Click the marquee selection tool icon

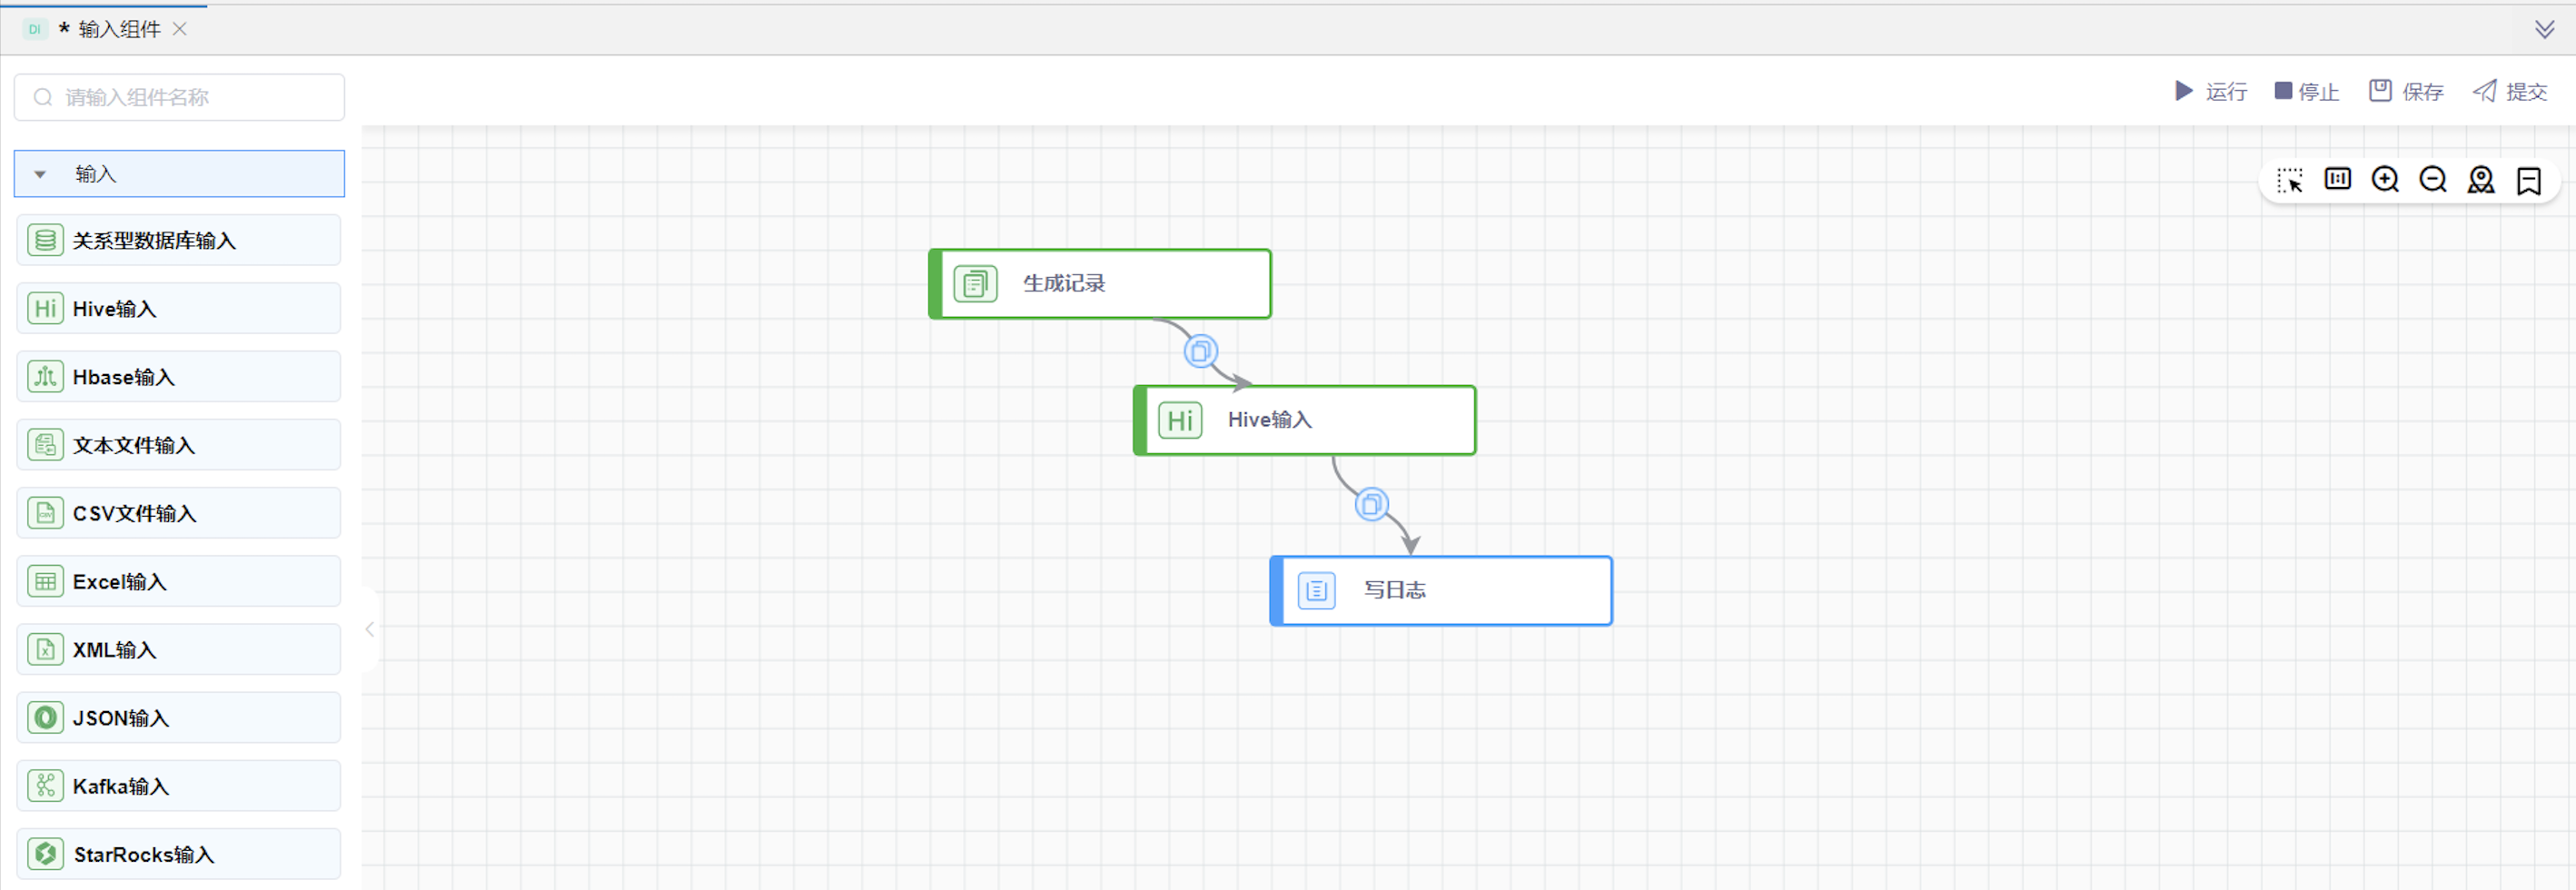point(2289,180)
